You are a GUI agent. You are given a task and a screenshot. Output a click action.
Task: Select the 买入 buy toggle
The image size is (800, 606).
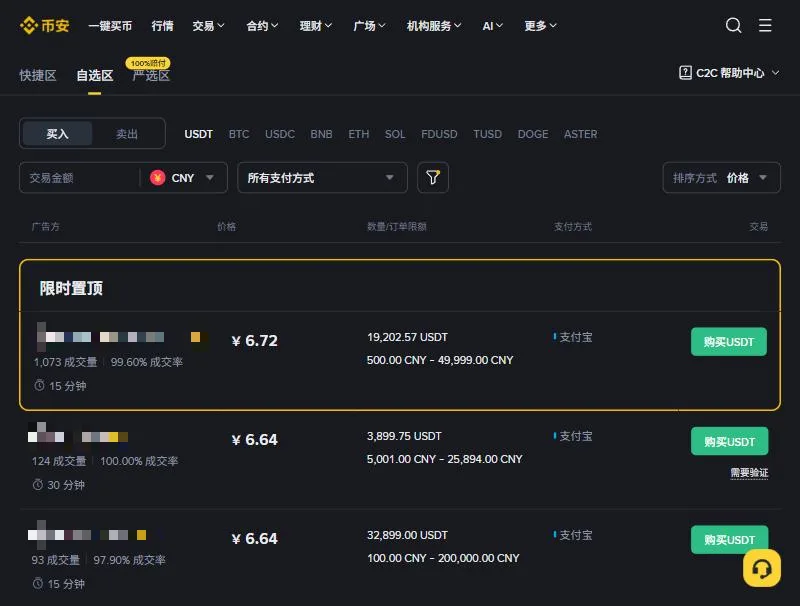pos(57,134)
